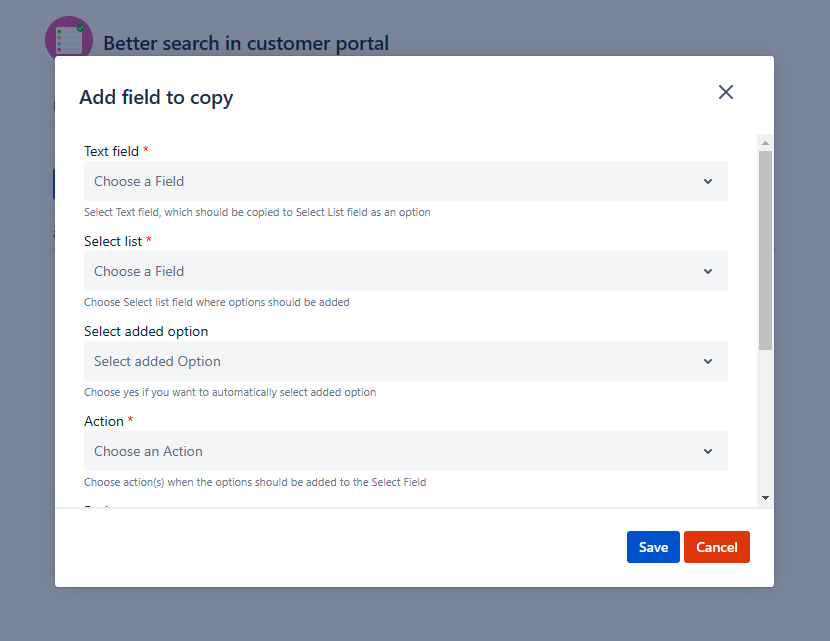Click the Text field chevron arrow
Viewport: 830px width, 641px height.
pyautogui.click(x=708, y=182)
